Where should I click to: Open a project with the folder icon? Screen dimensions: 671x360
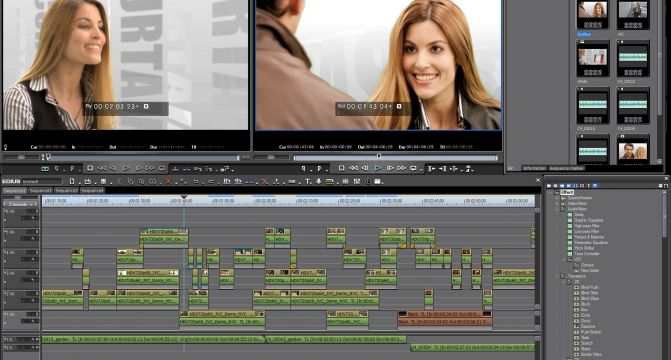87,181
